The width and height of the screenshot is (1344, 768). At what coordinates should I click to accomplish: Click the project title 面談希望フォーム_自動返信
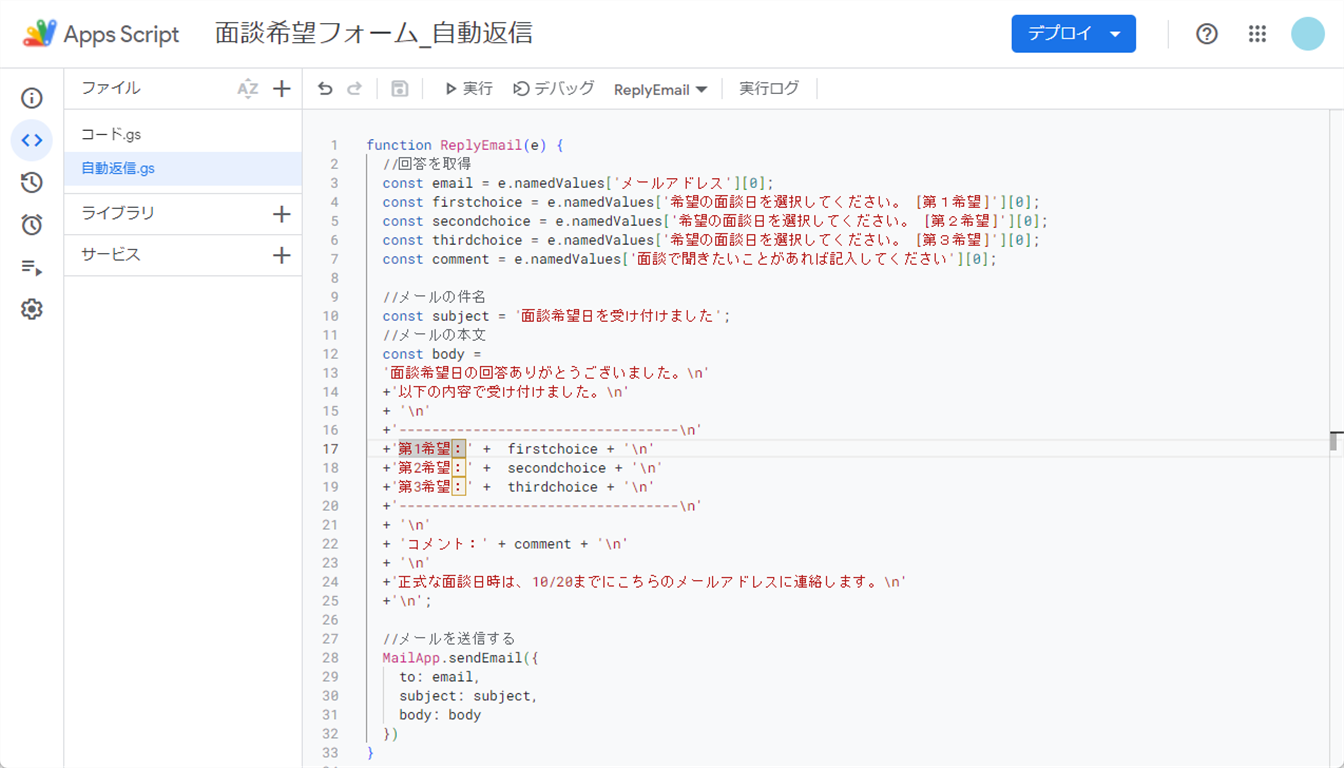[373, 34]
